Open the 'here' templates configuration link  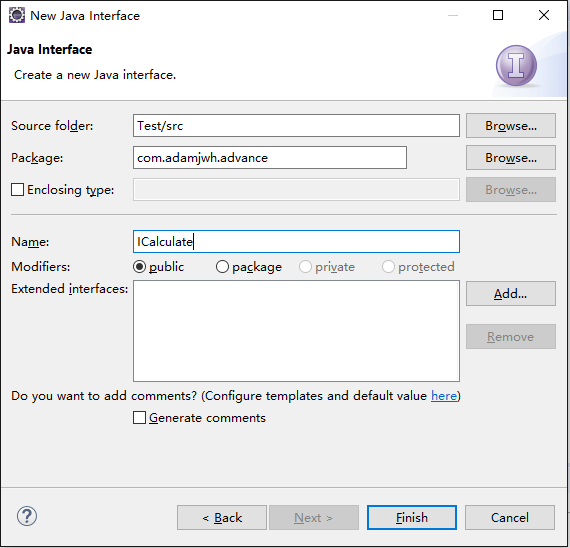pyautogui.click(x=444, y=396)
